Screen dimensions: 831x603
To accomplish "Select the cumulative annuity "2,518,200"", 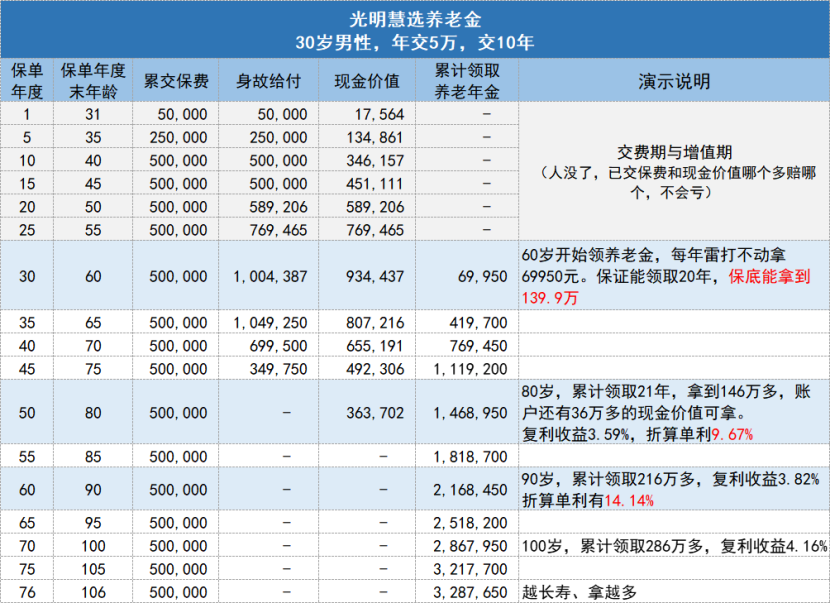I will click(470, 523).
